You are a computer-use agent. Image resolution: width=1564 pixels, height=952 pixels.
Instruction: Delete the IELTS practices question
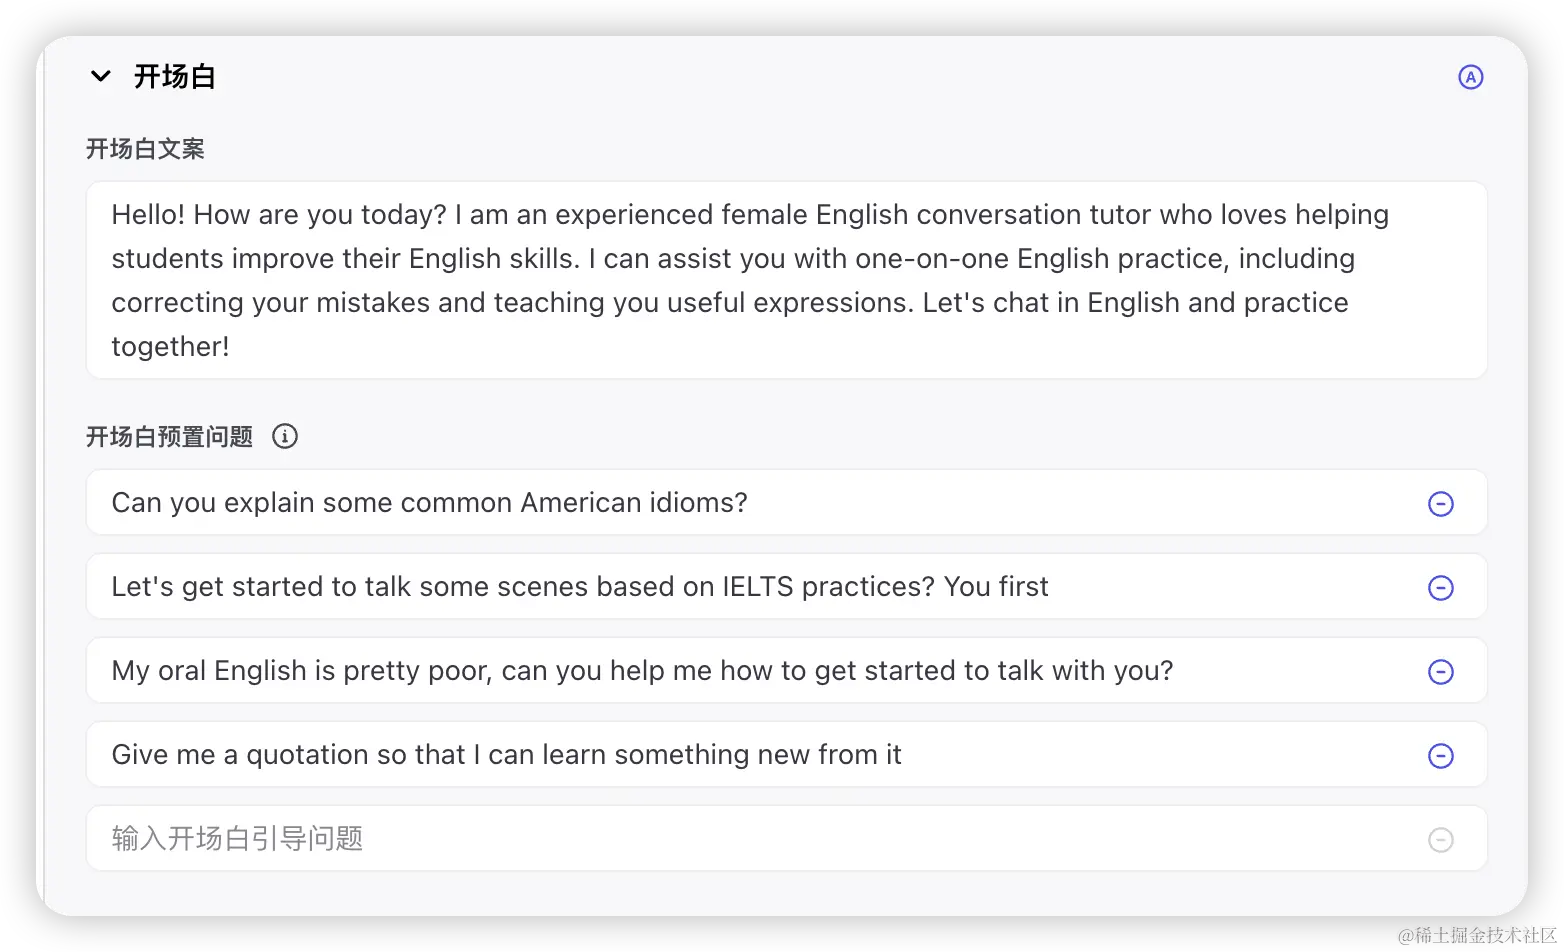[1440, 588]
